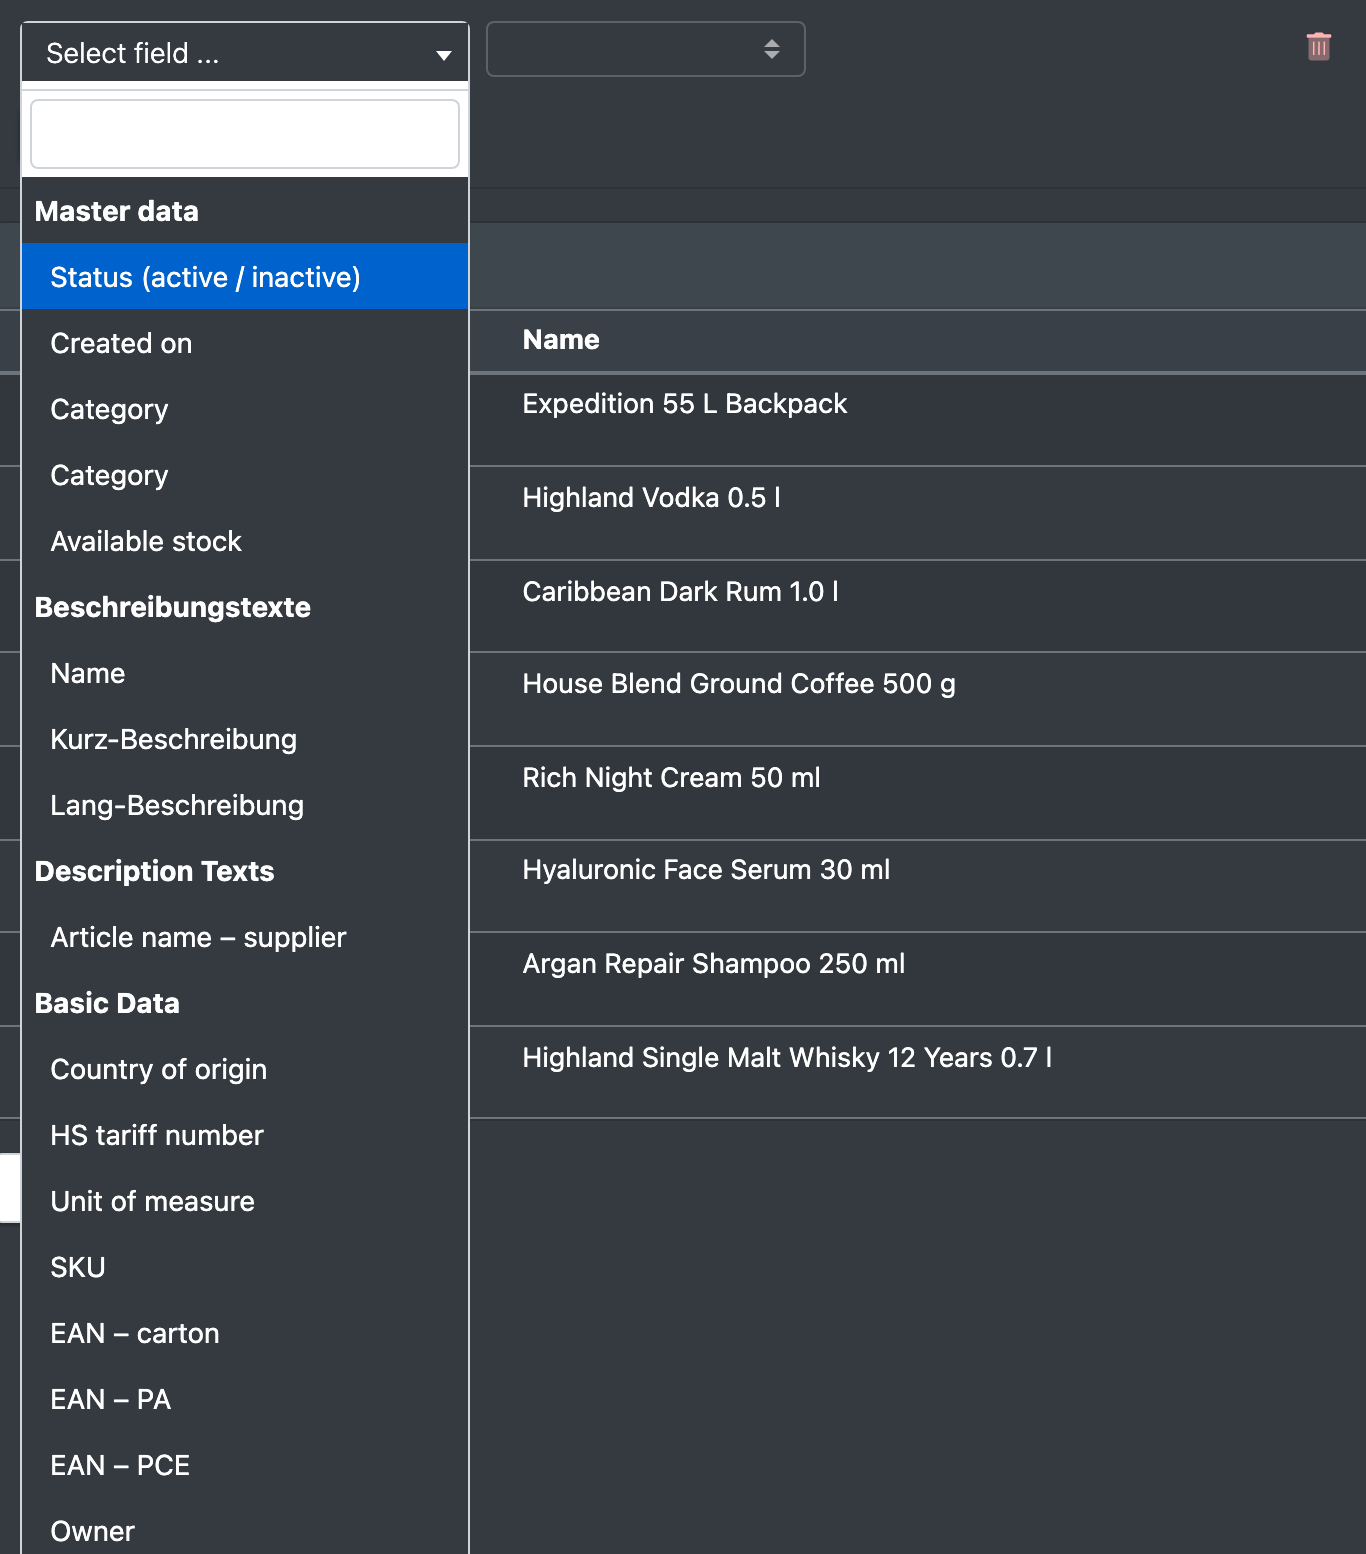
Task: Select the 'Unit of measure' option
Action: click(x=245, y=1201)
